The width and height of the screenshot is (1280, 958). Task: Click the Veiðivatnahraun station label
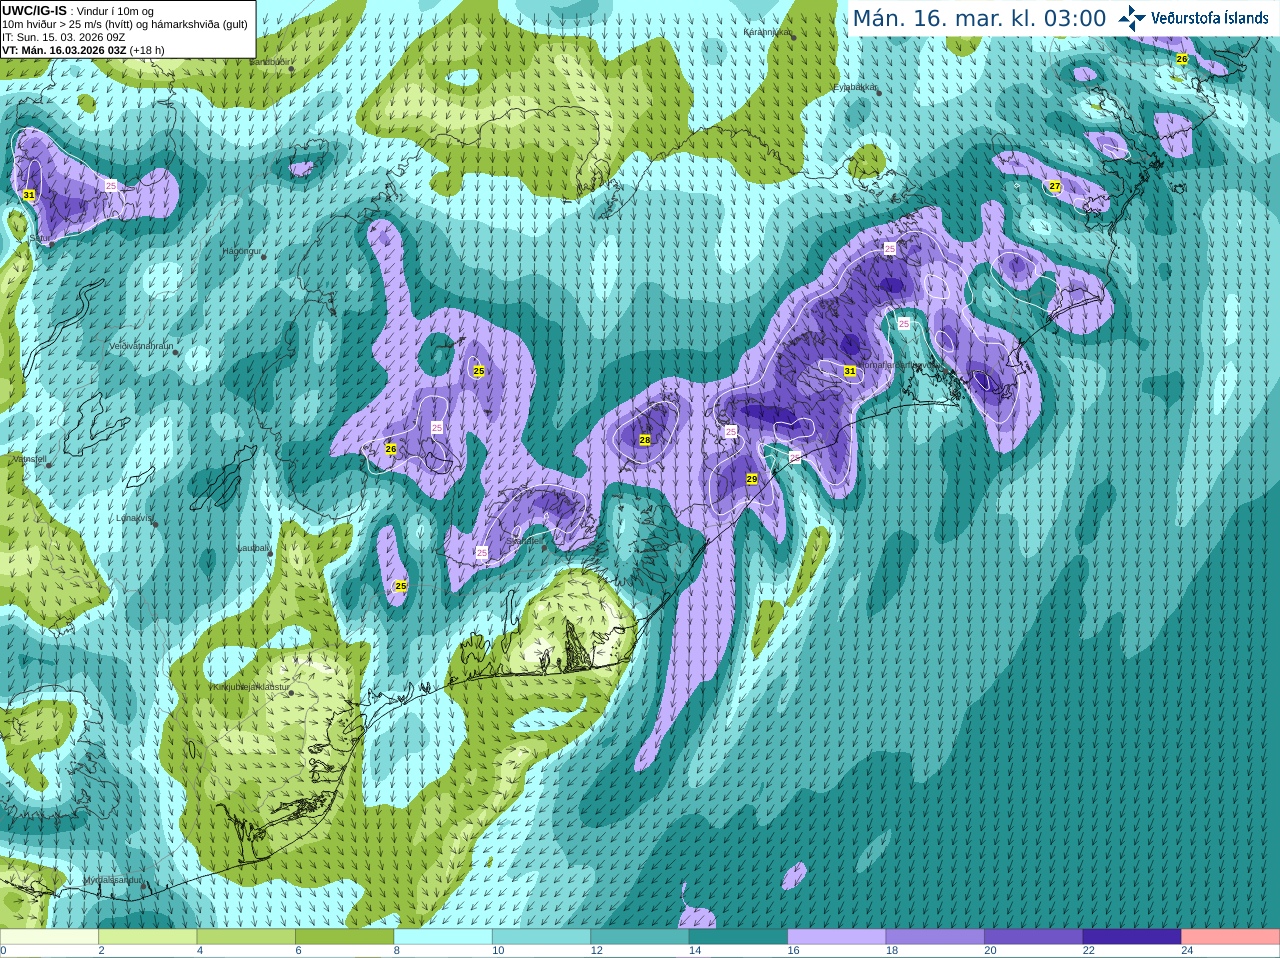click(x=141, y=346)
